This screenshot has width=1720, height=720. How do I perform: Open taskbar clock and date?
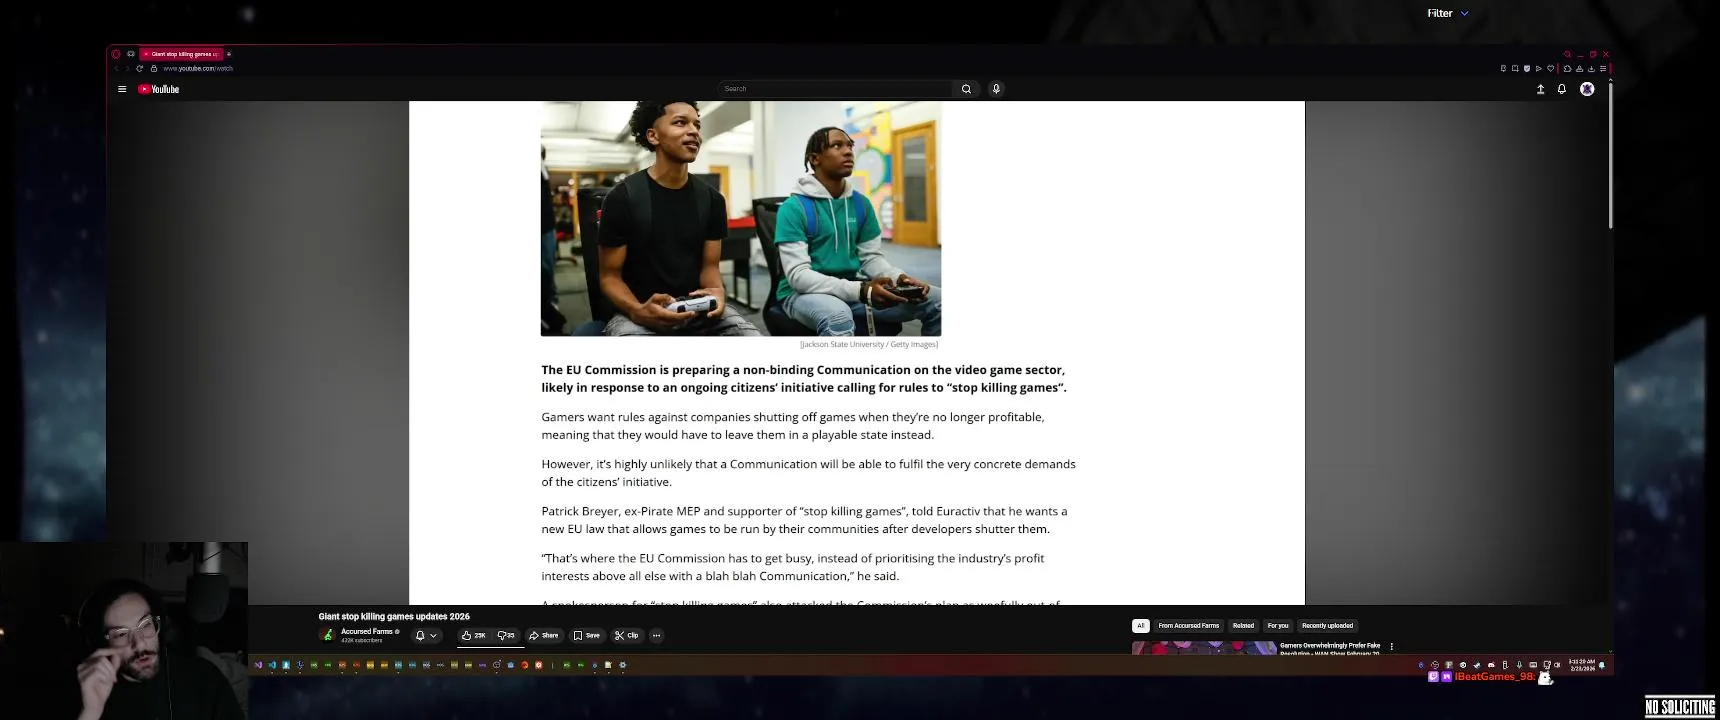[x=1582, y=665]
